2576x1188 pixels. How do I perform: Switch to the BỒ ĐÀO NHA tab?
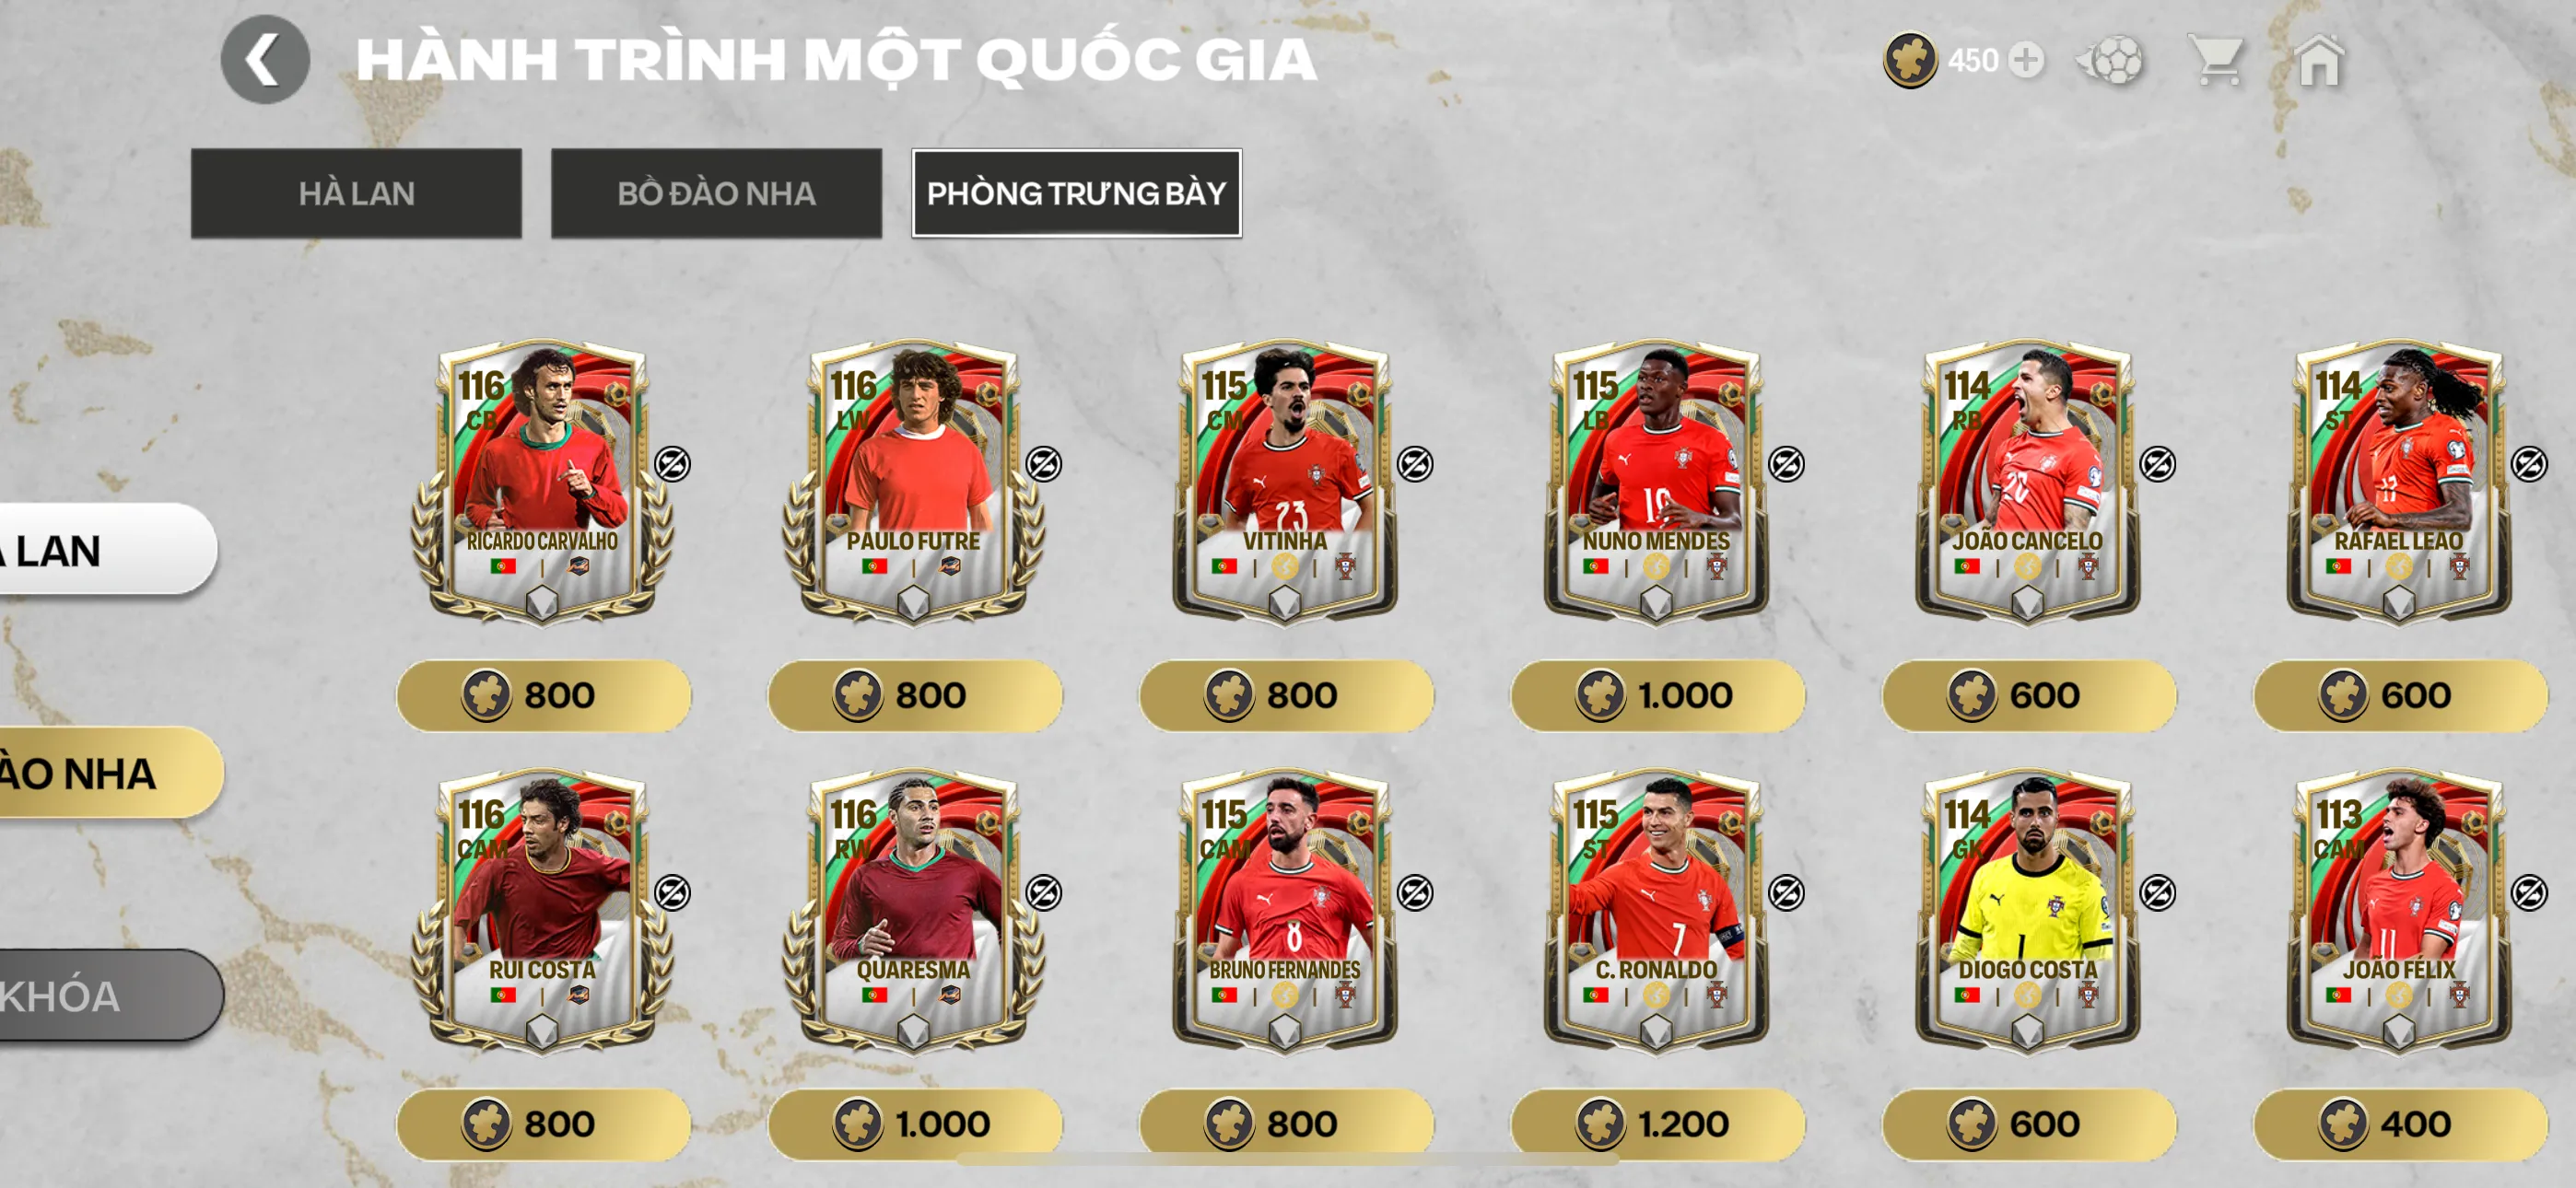pos(716,193)
